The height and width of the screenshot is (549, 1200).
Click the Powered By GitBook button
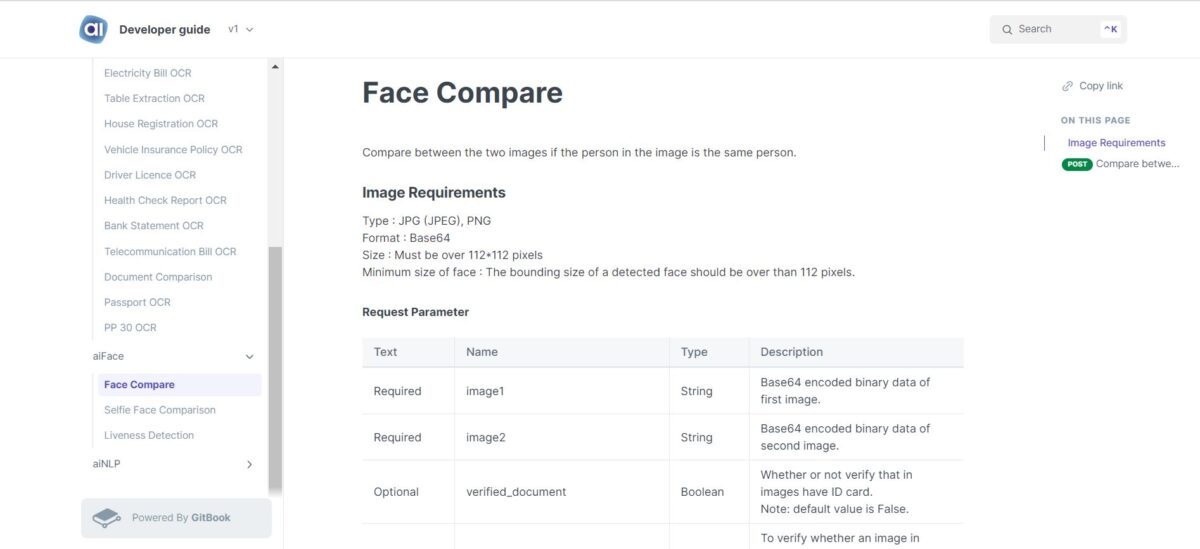click(x=176, y=518)
